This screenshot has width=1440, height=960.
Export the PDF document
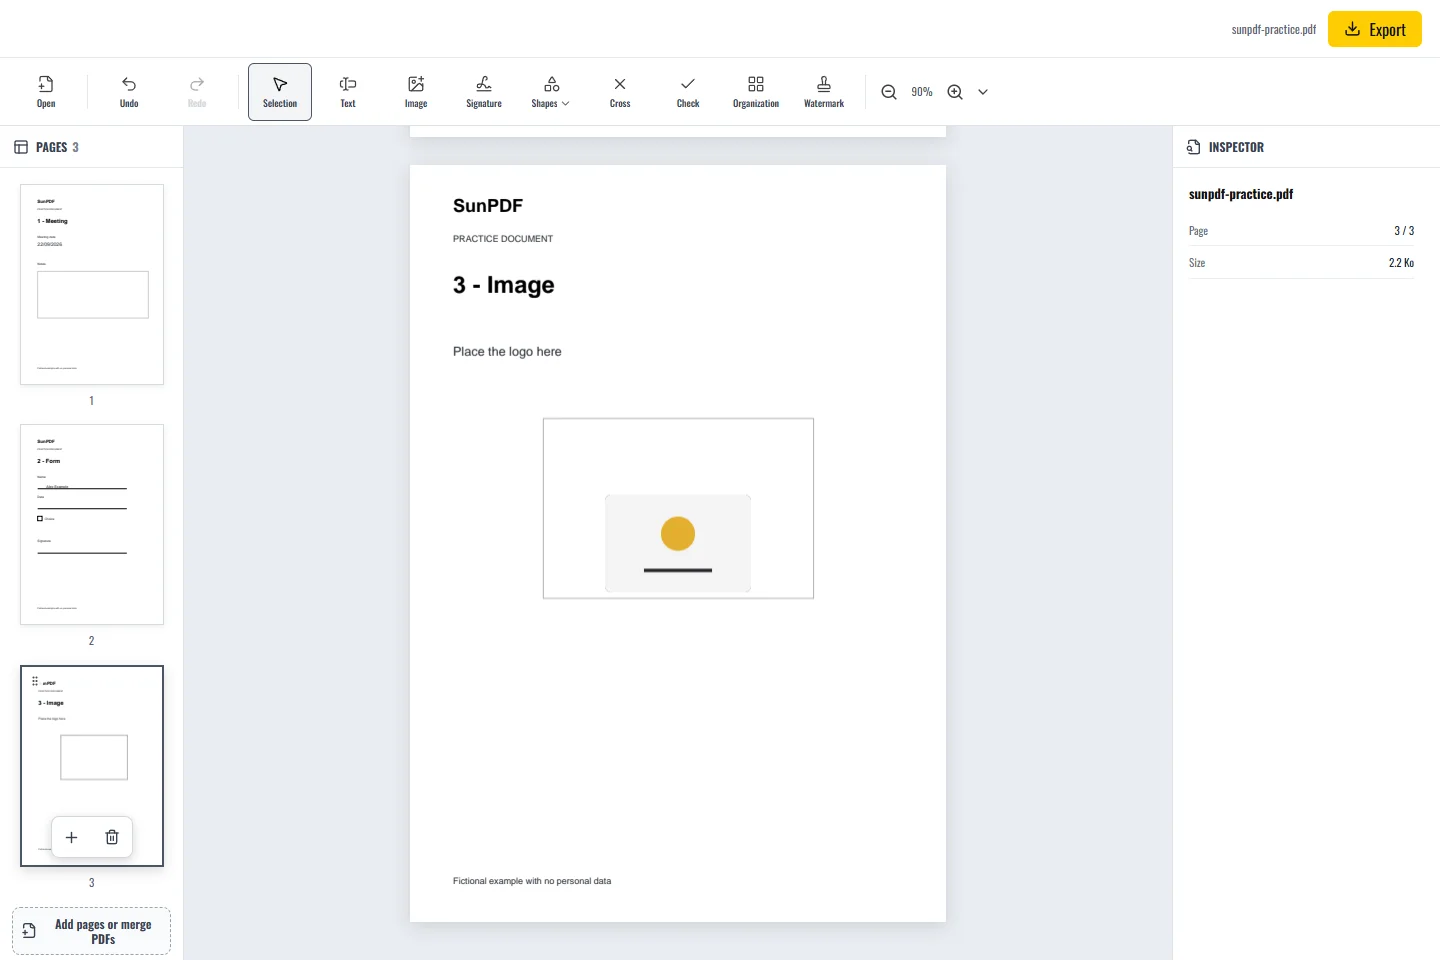tap(1375, 29)
